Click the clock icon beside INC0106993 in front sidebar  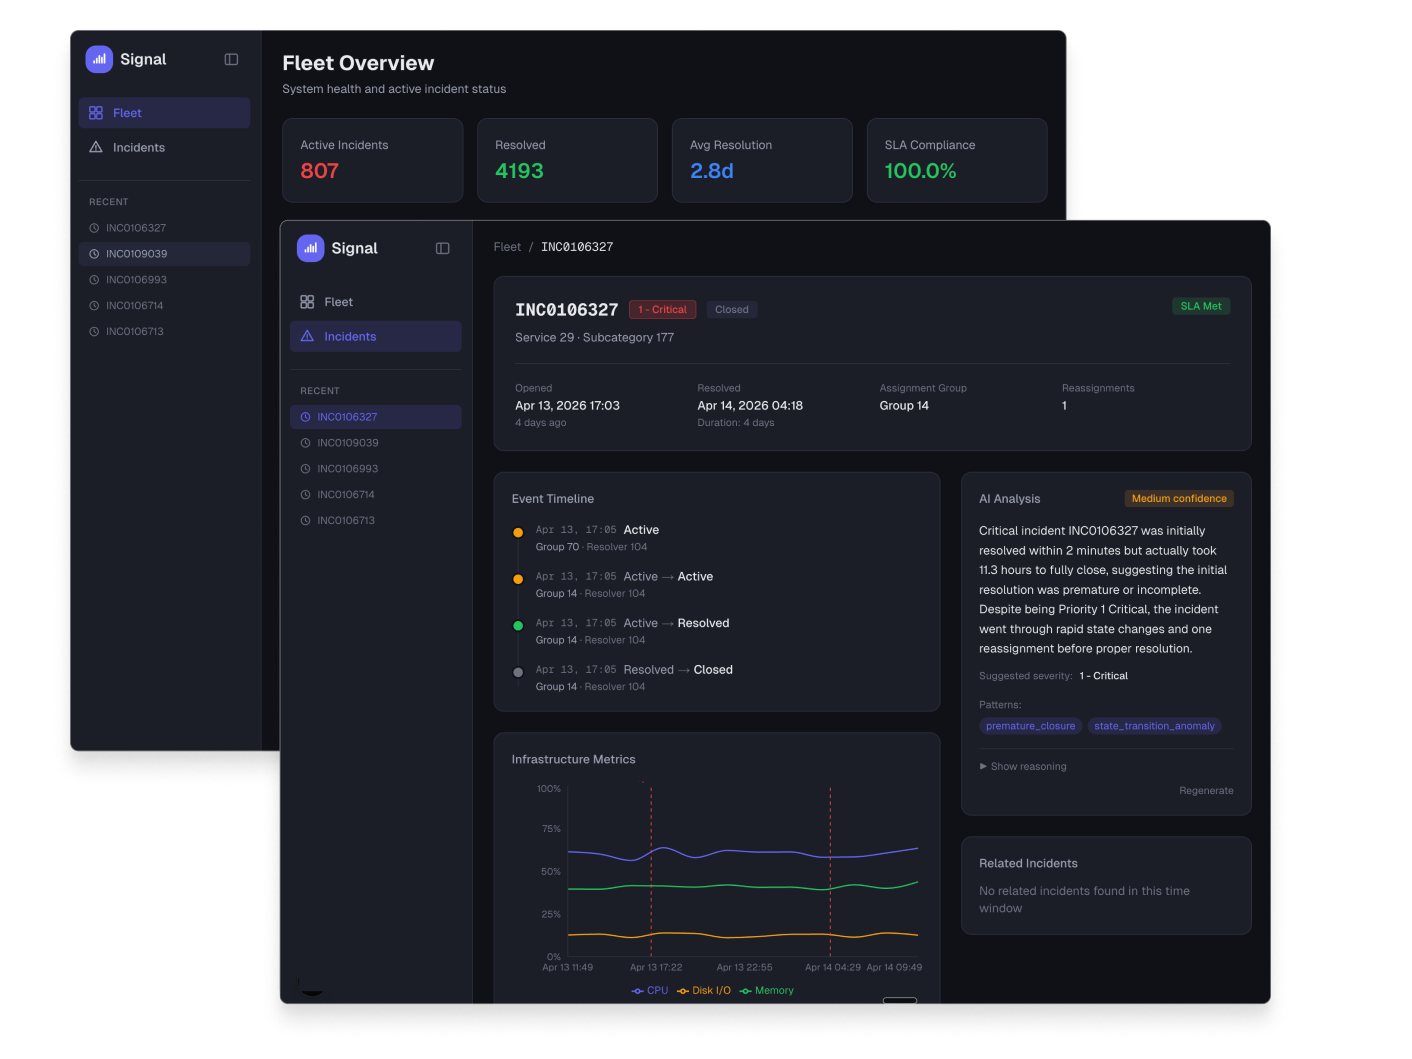(x=306, y=469)
